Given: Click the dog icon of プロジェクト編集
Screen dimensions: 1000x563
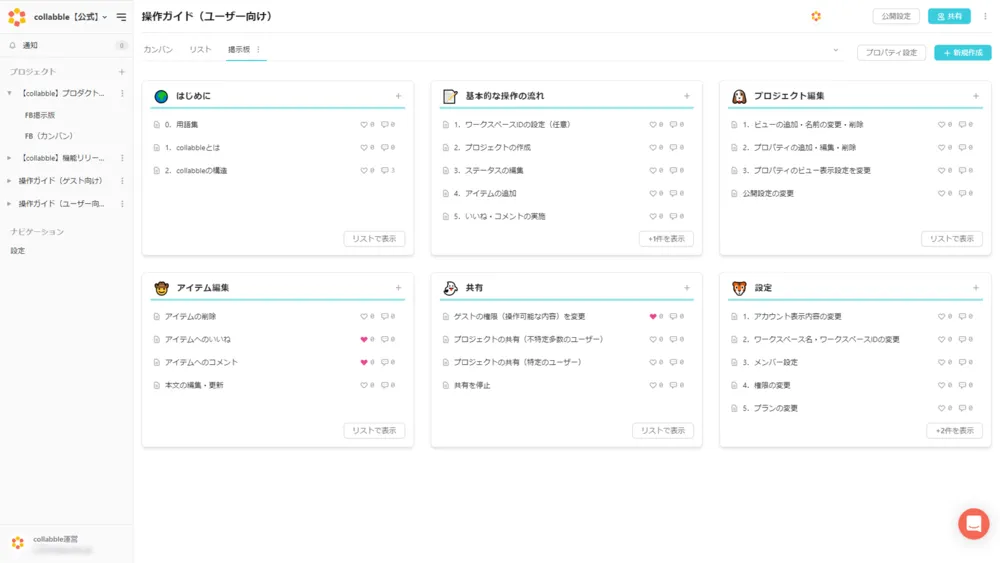Looking at the screenshot, I should 739,96.
